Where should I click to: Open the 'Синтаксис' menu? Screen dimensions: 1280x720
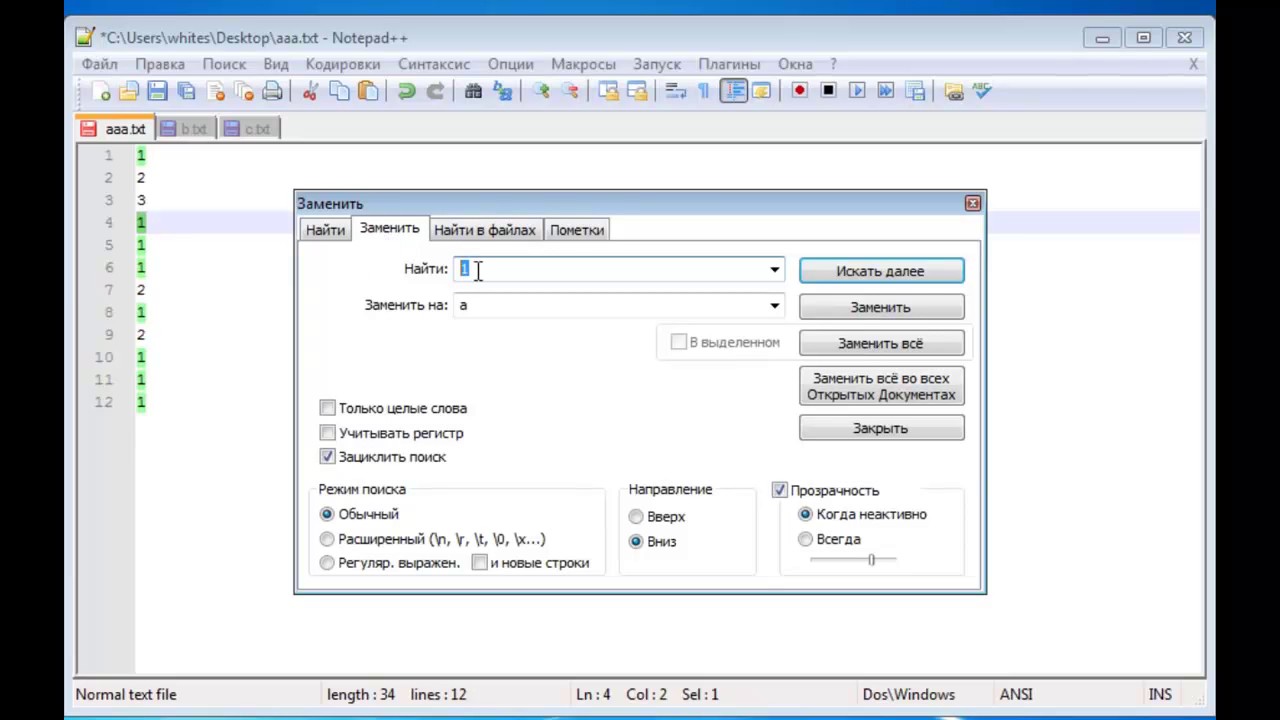coord(434,64)
